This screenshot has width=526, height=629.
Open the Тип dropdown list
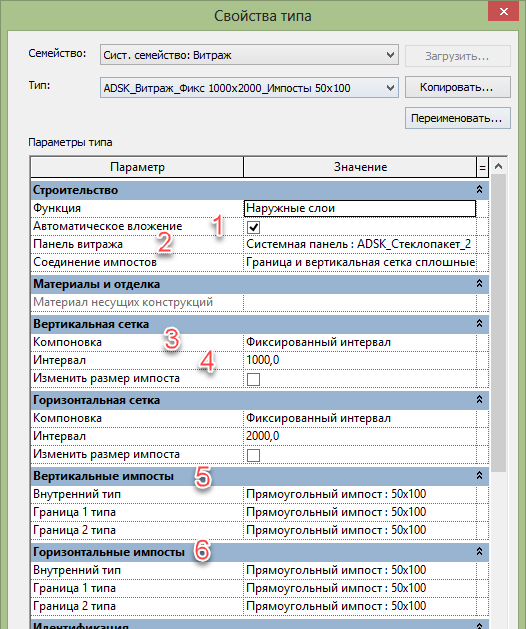[x=390, y=87]
